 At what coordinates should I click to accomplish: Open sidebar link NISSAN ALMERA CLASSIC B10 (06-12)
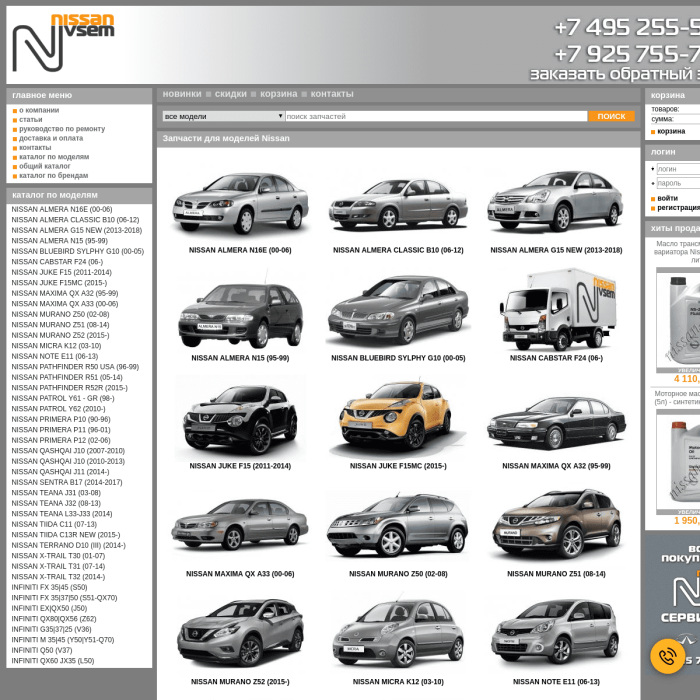click(x=75, y=220)
